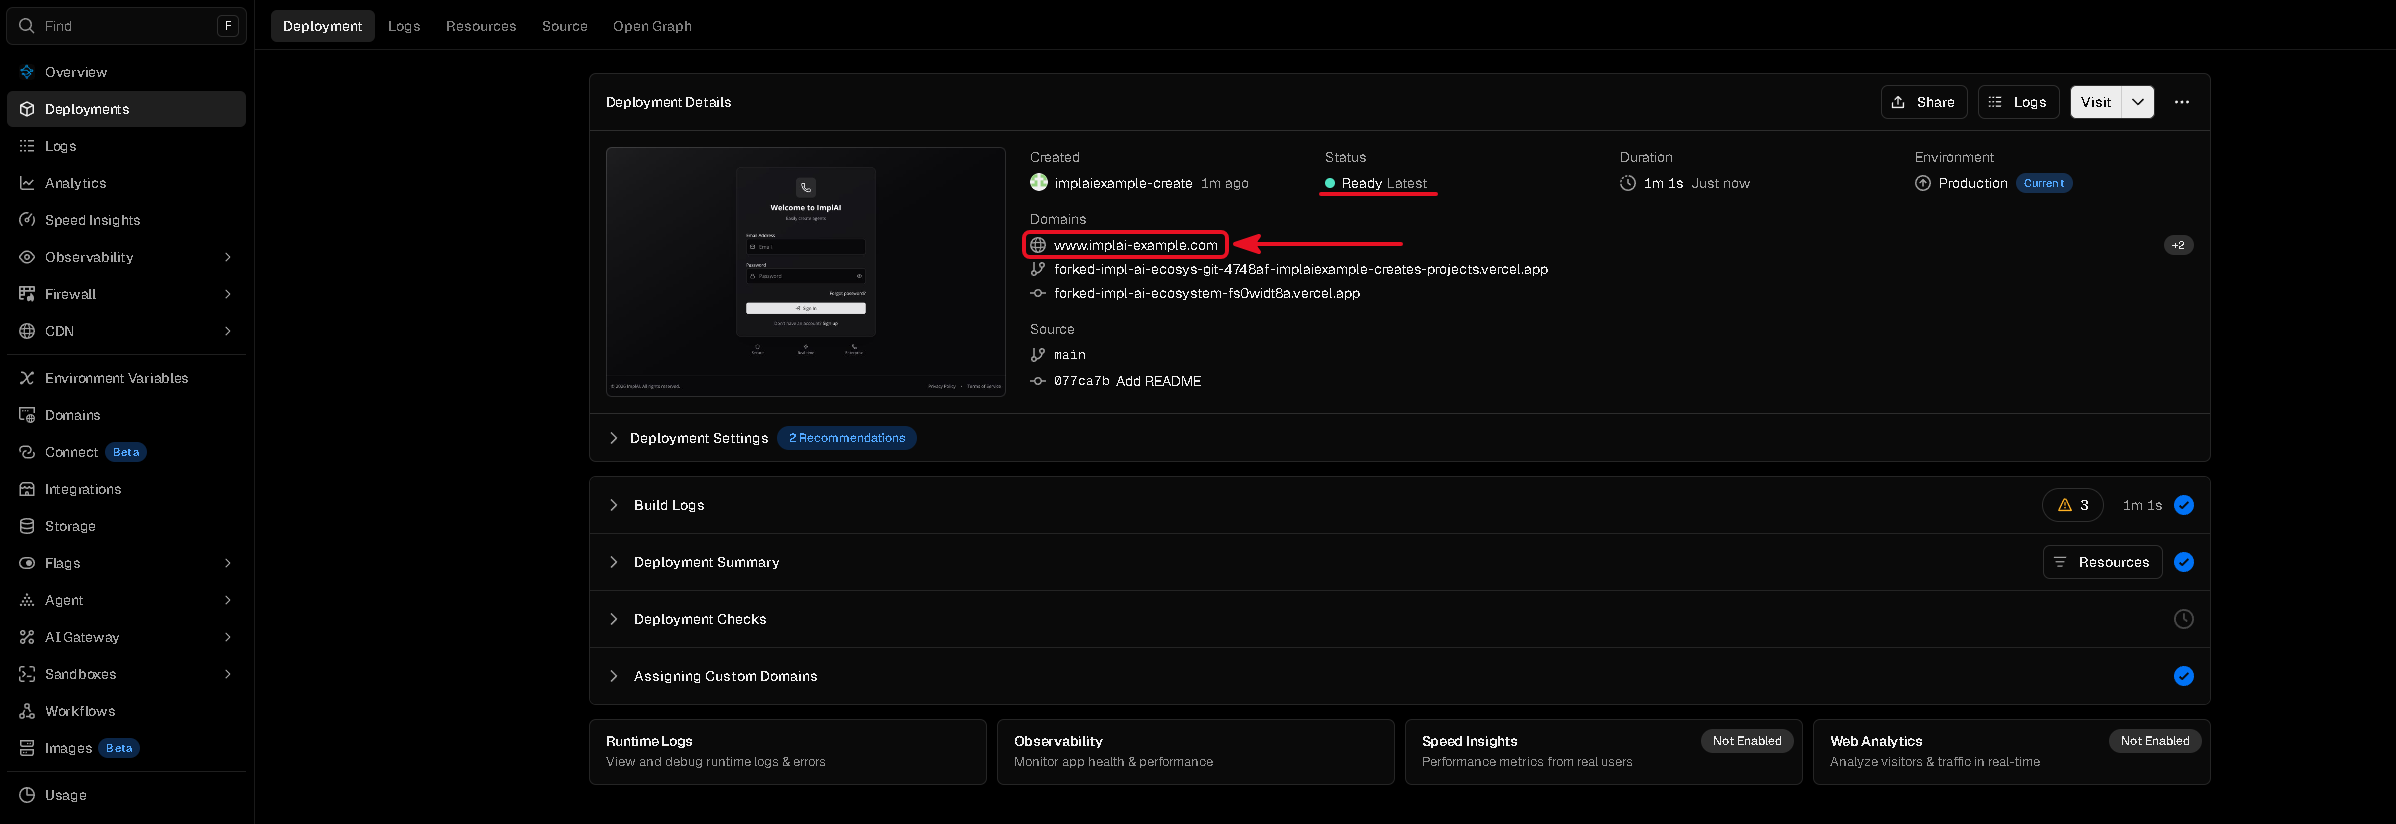Click the warning triangle icon in Build Logs

click(x=2065, y=505)
